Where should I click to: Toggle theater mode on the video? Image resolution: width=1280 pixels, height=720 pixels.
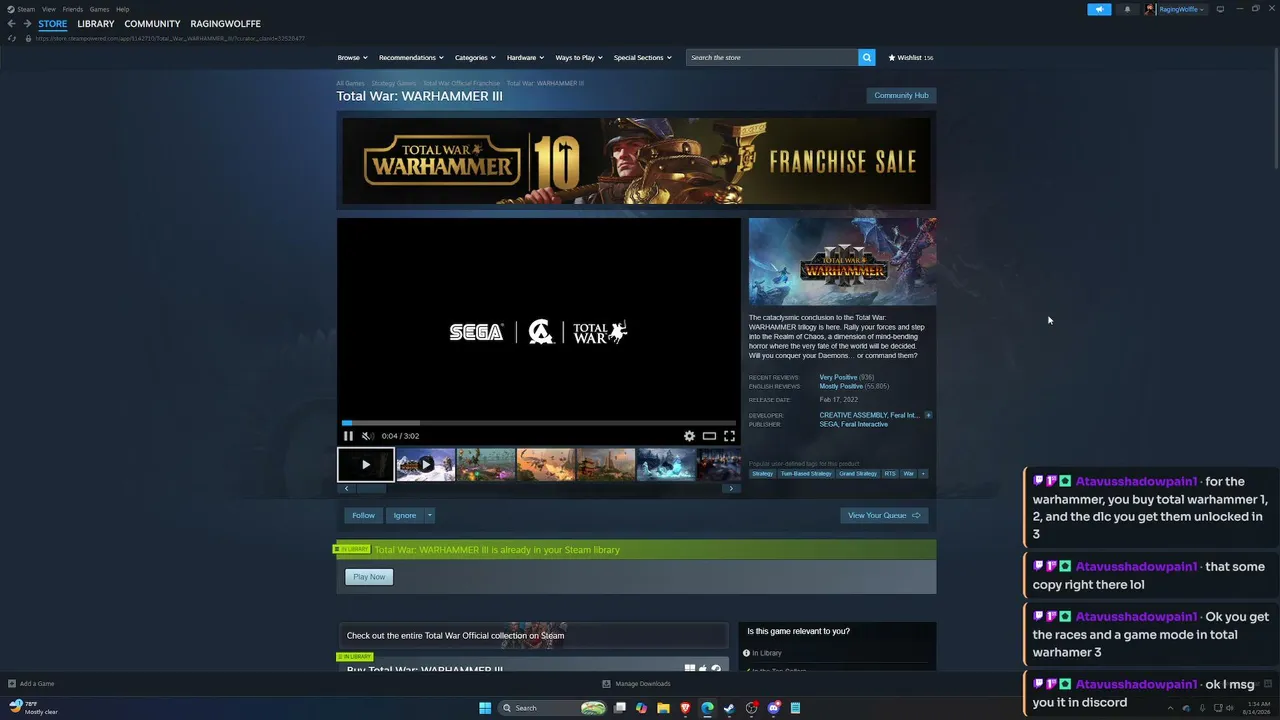709,436
